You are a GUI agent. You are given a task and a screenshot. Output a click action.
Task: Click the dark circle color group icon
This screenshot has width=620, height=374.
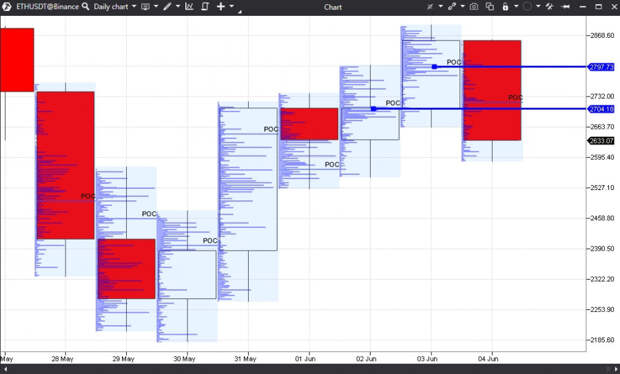(x=527, y=7)
